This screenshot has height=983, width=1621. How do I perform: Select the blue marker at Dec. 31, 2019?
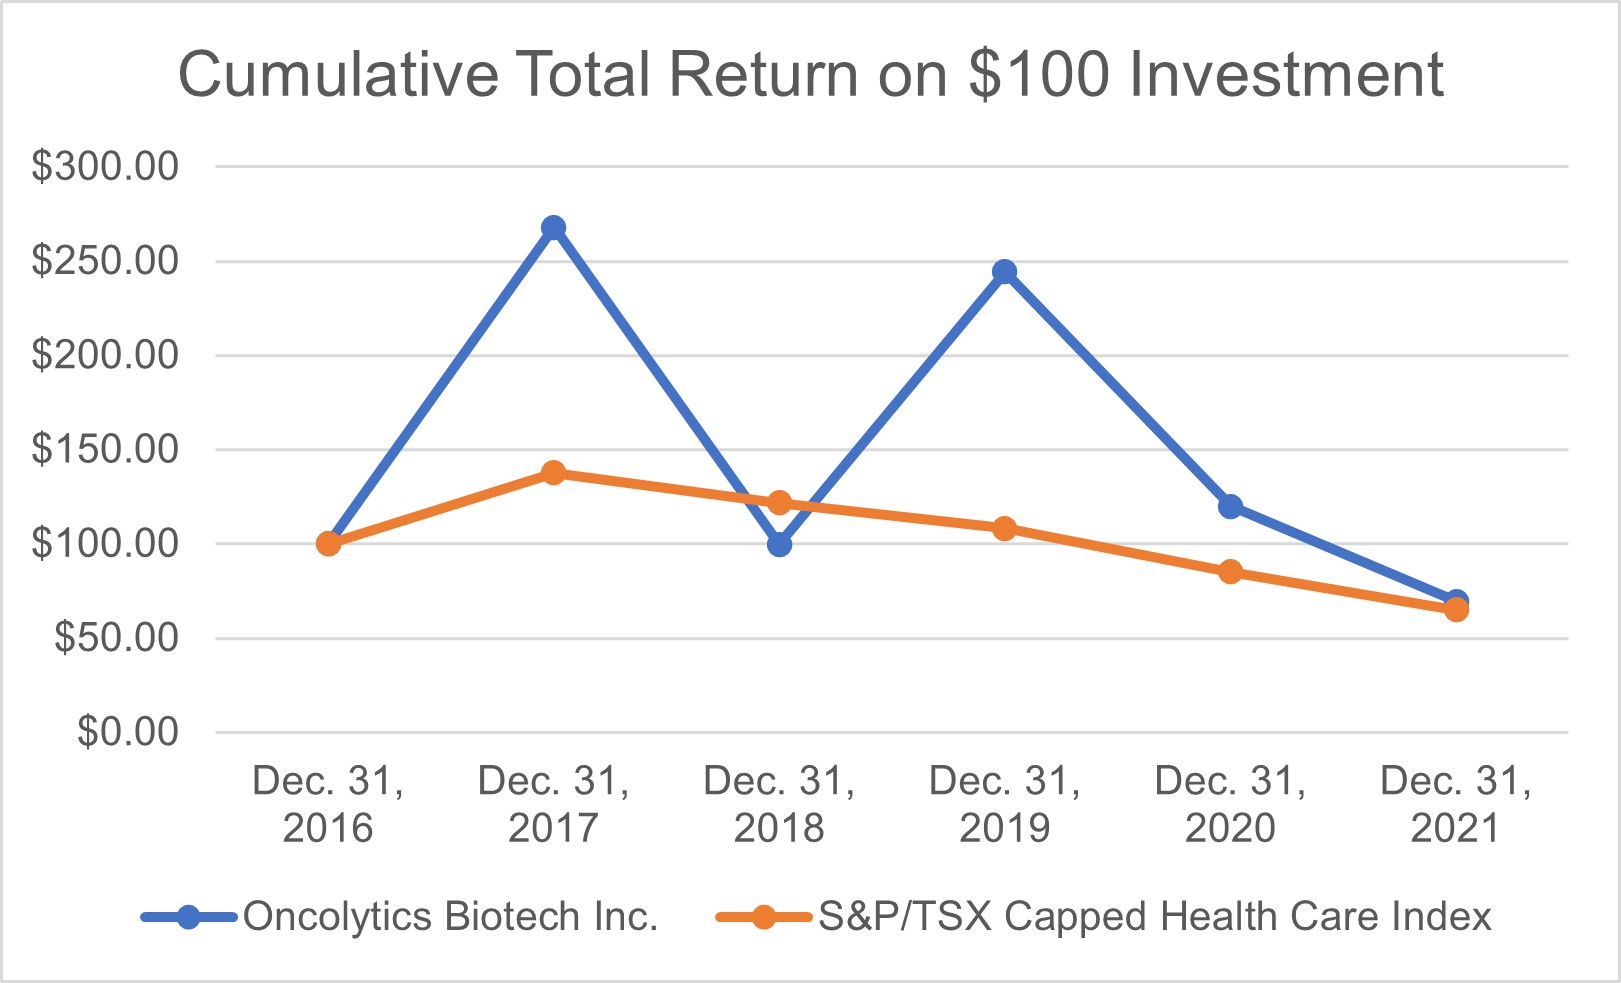pos(1005,272)
